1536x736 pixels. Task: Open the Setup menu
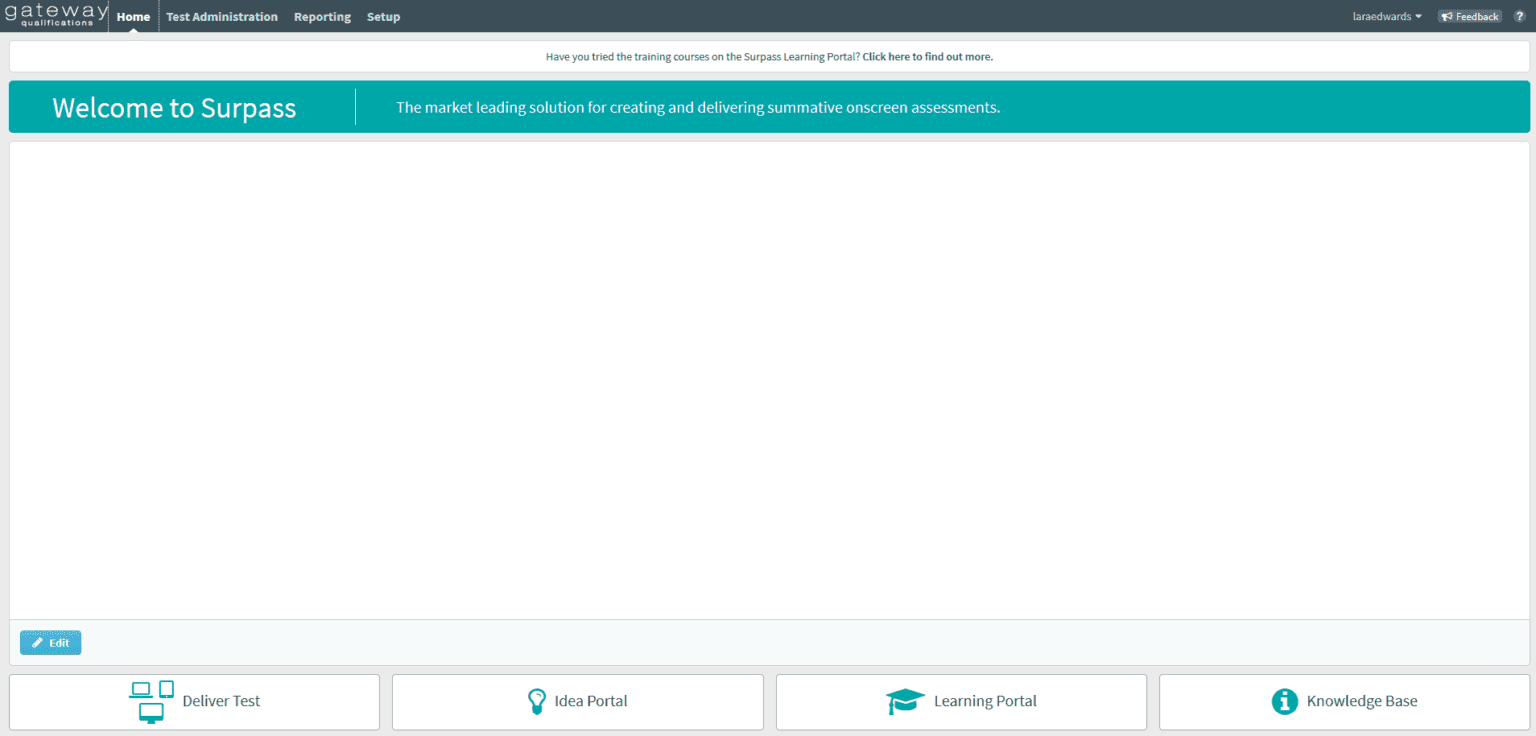(x=383, y=16)
